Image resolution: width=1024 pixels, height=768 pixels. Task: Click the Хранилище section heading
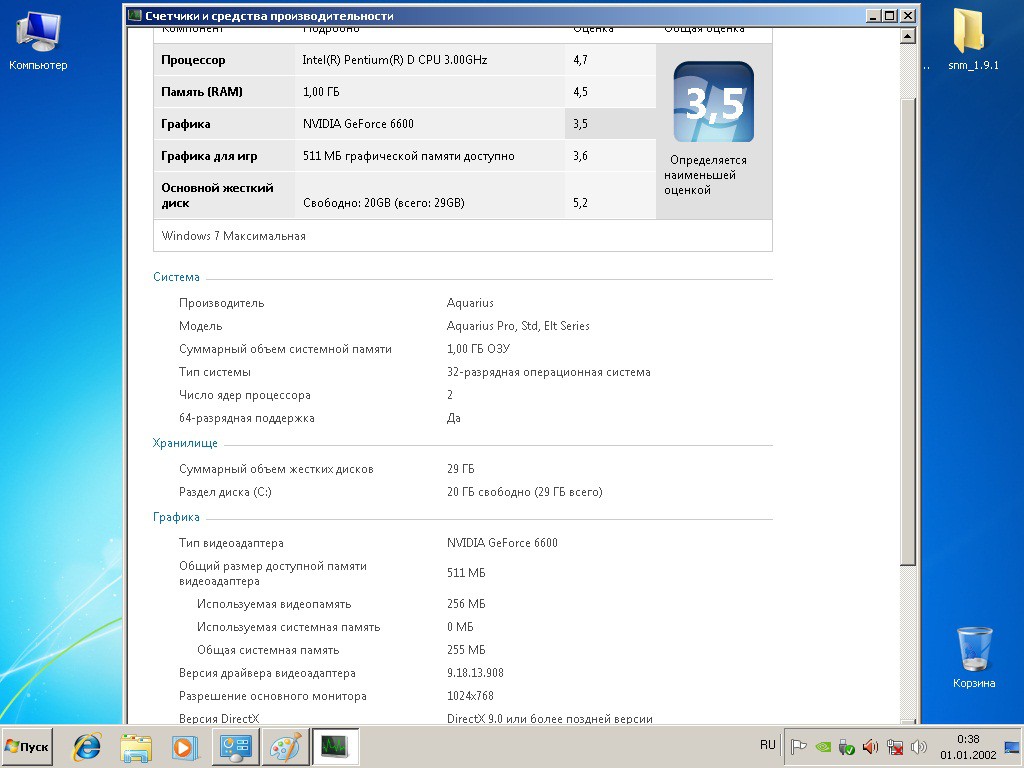[185, 443]
